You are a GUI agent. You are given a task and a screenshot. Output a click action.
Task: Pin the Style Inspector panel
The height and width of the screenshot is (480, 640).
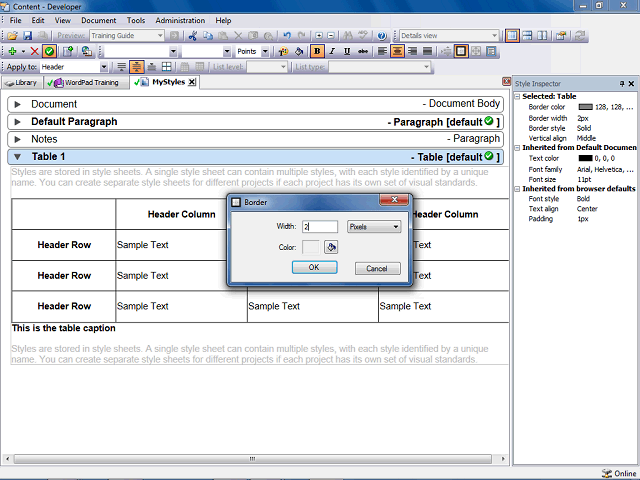click(622, 84)
